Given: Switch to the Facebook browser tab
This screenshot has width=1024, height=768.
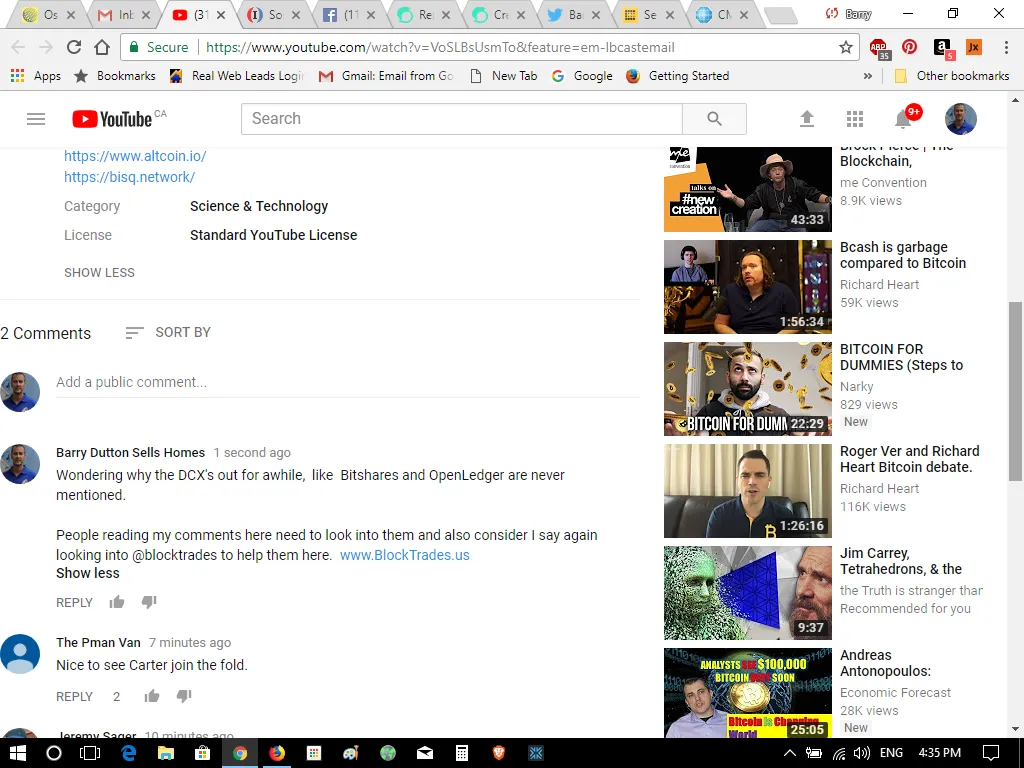Looking at the screenshot, I should coord(347,14).
